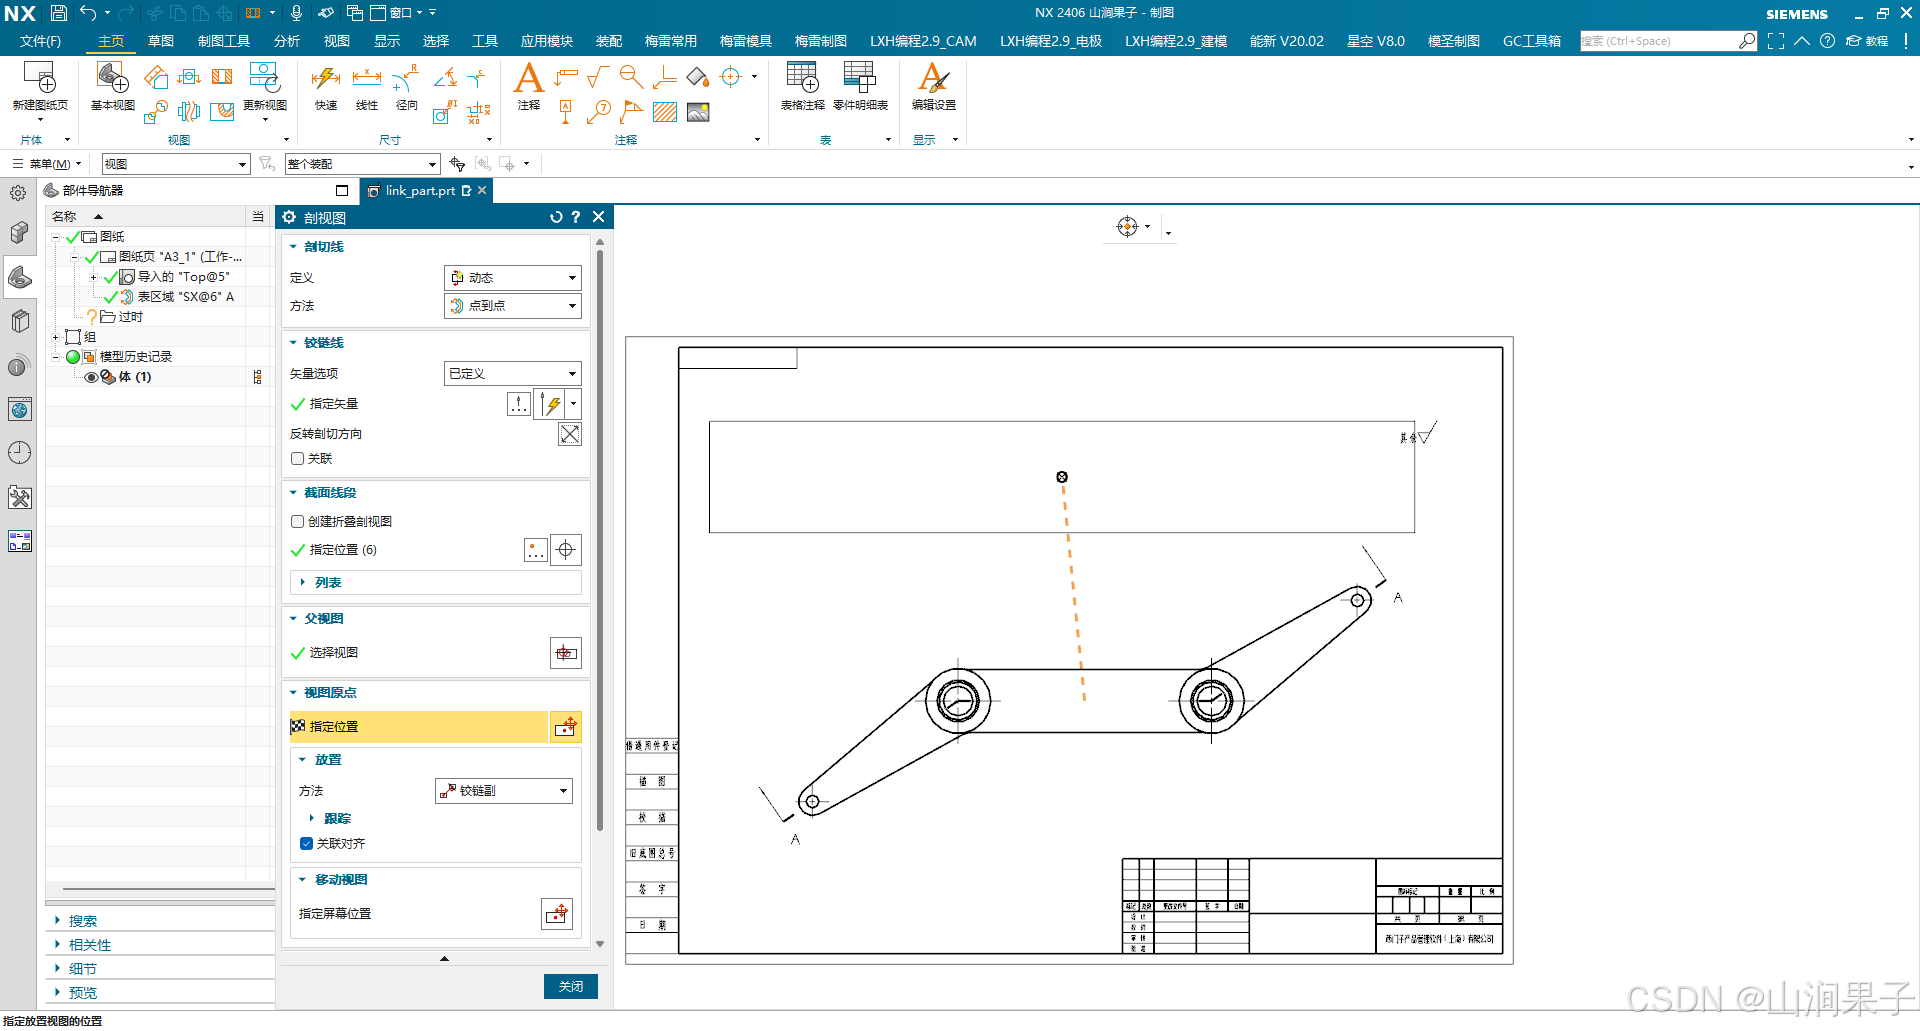Open the Menu button (菜单(M))
Viewport: 1920px width, 1031px height.
[x=47, y=164]
